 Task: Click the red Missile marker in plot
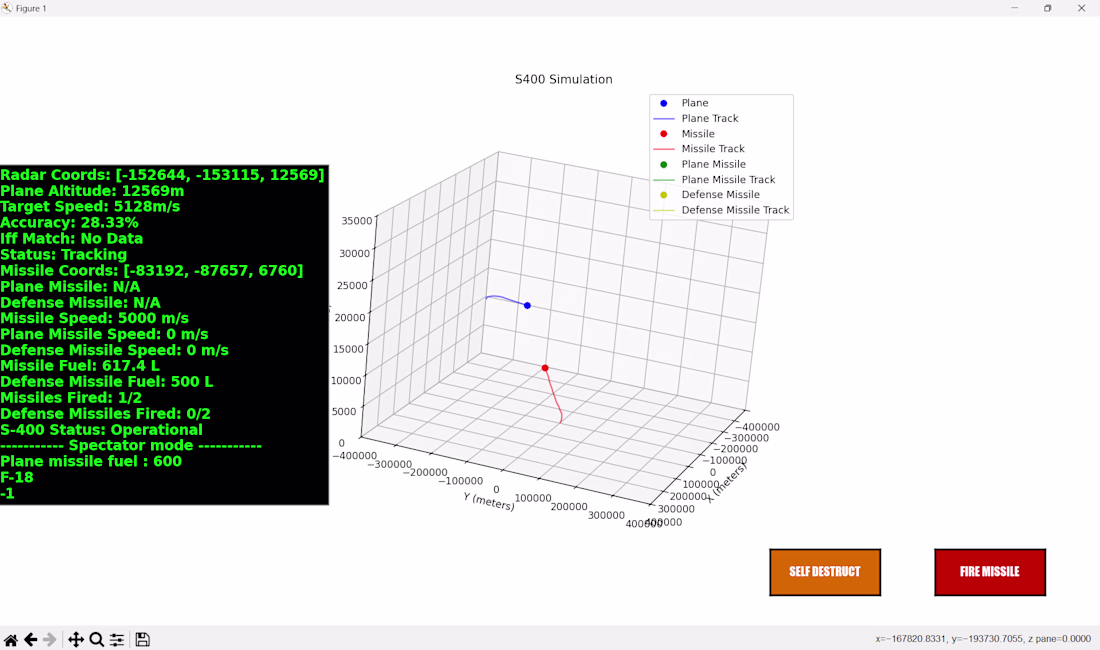tap(545, 368)
